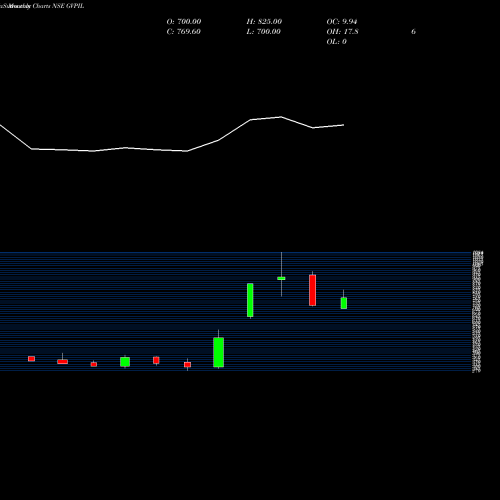Click the price axis labels beside the grid
The width and height of the screenshot is (500, 500).
(477, 312)
